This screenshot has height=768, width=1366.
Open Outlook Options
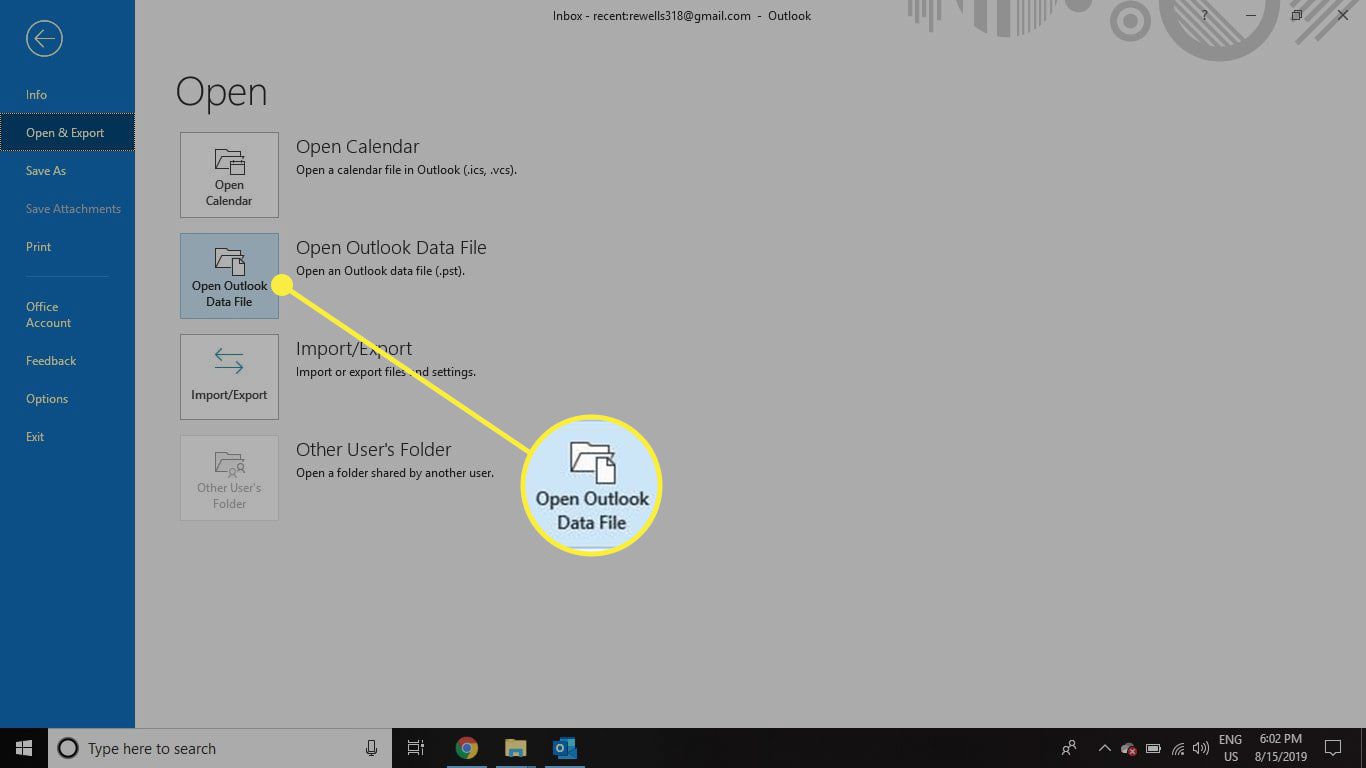click(x=47, y=399)
